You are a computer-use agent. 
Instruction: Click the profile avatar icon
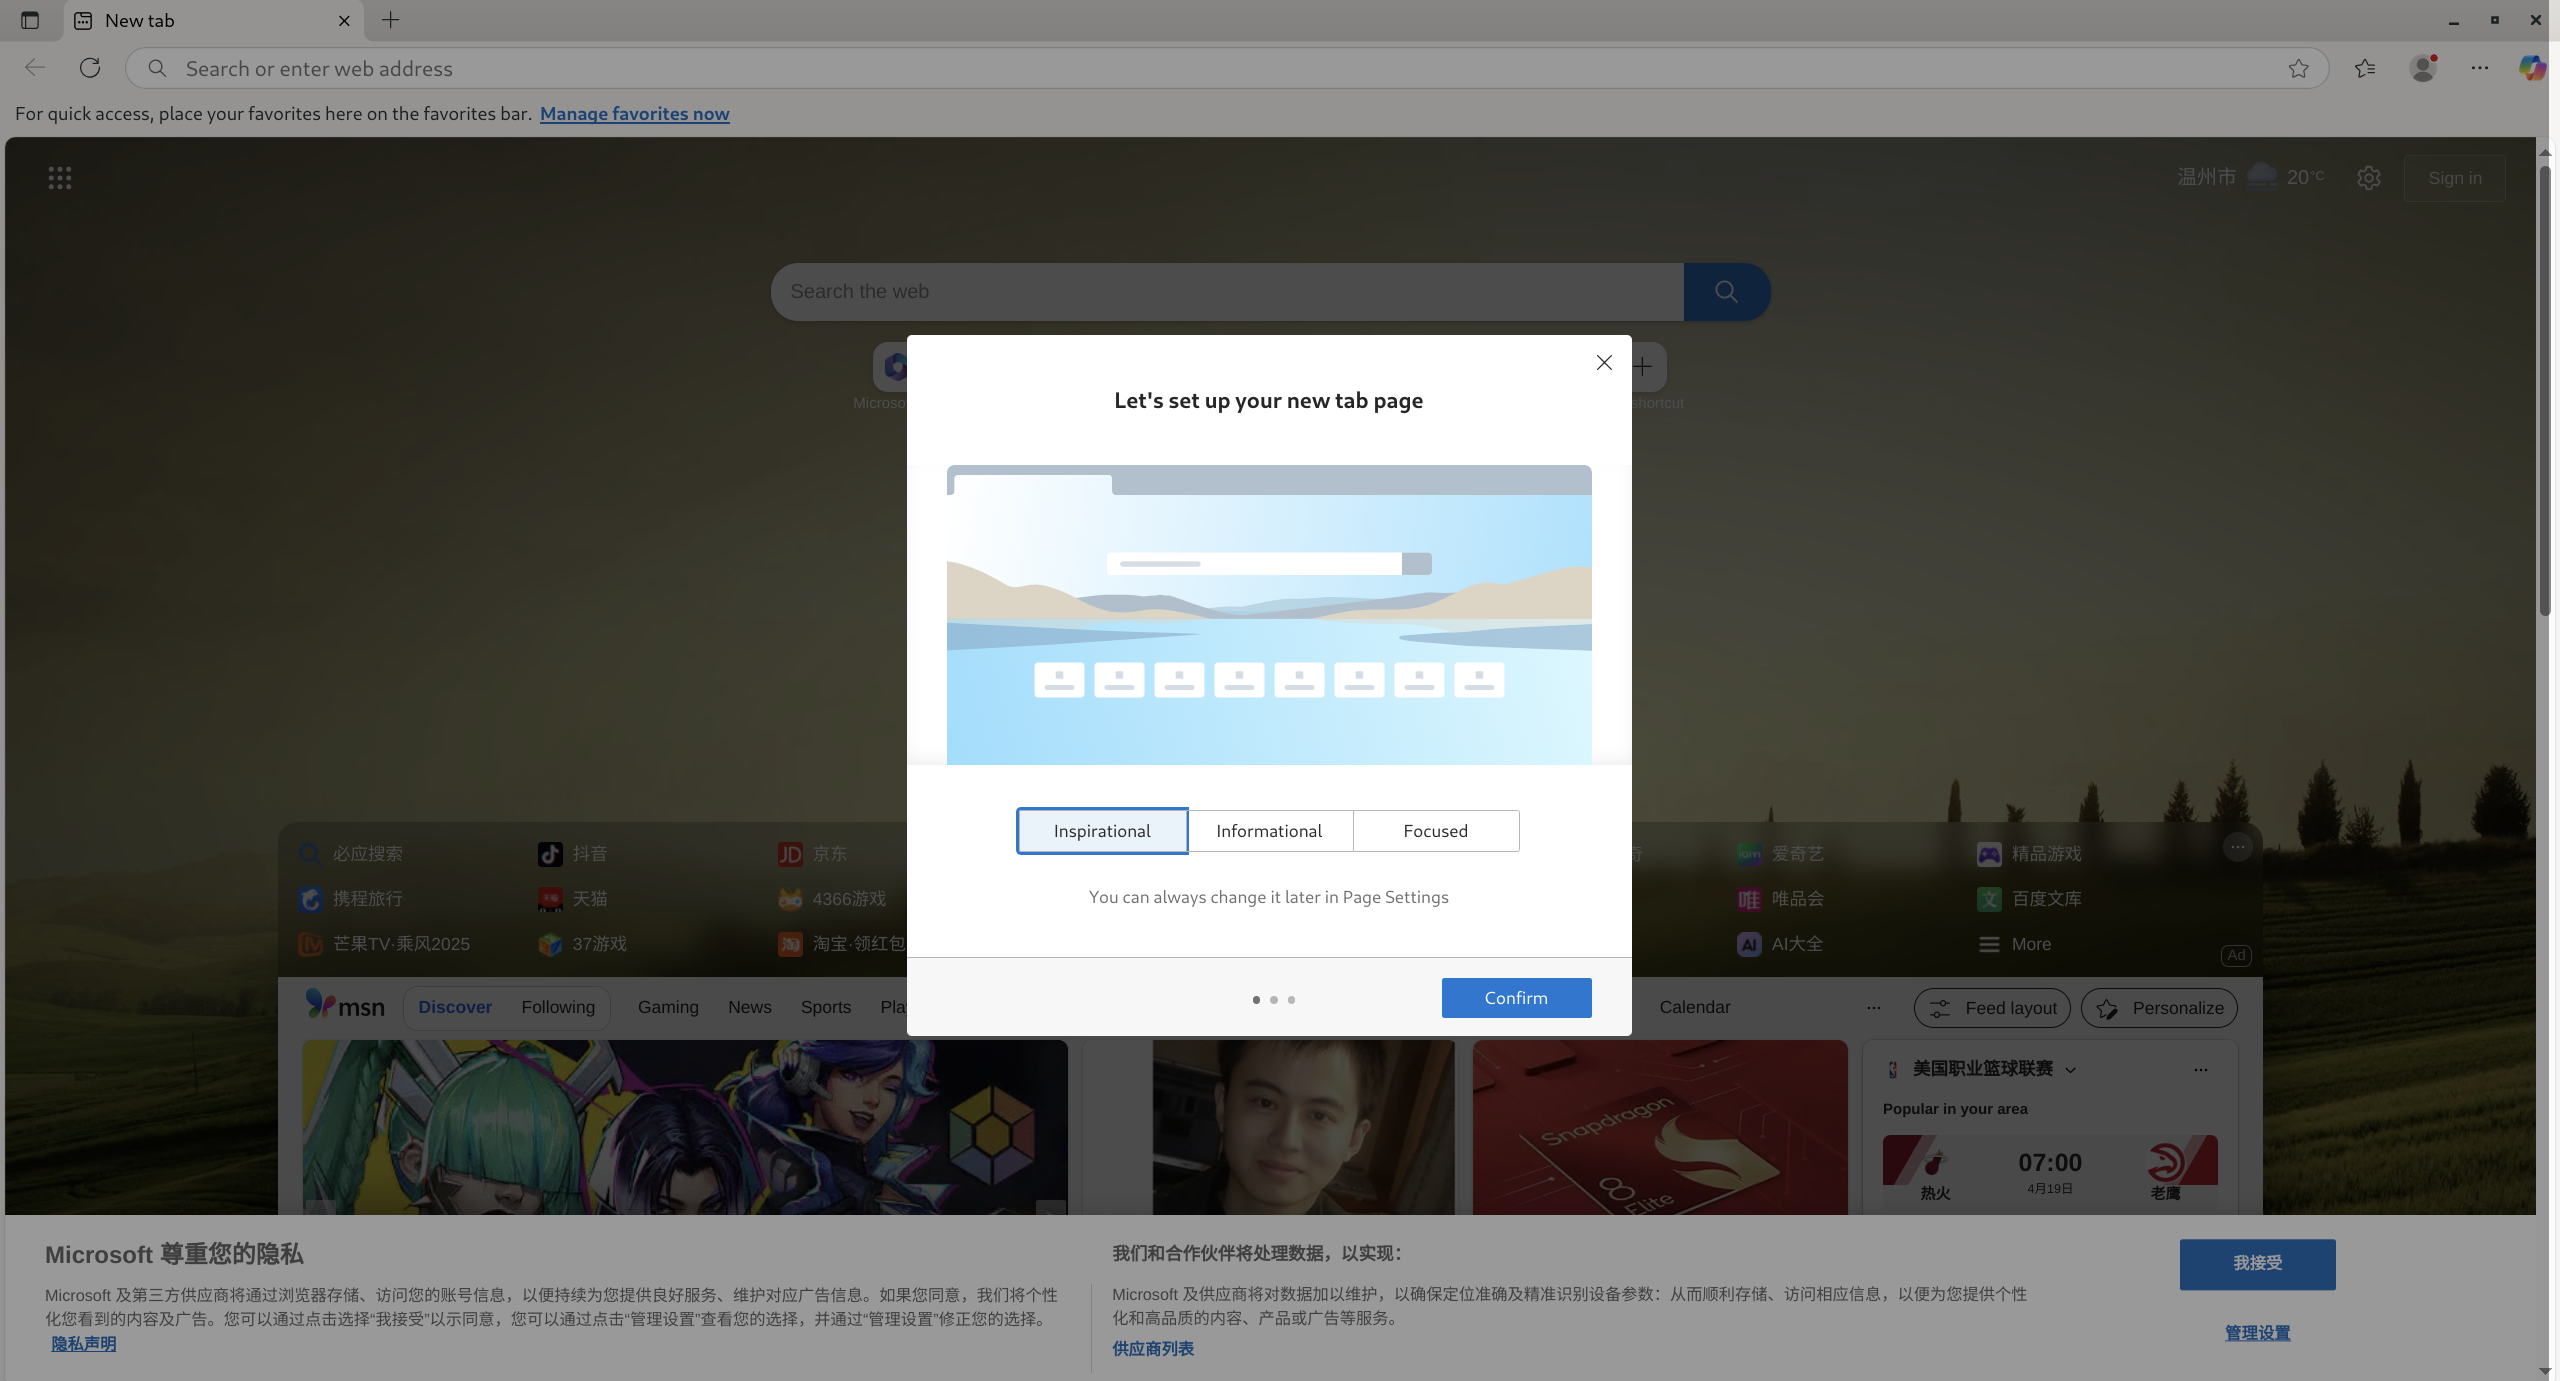click(2423, 68)
